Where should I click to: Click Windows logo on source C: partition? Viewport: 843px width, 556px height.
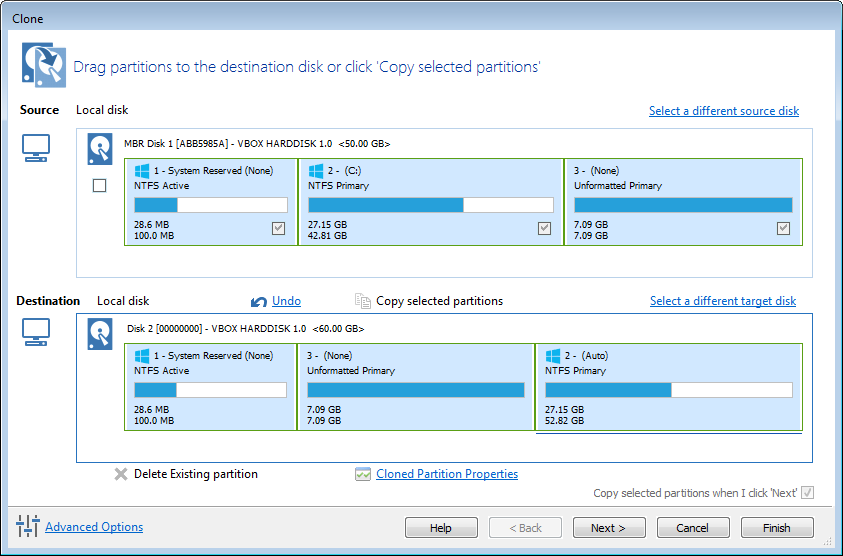point(316,171)
